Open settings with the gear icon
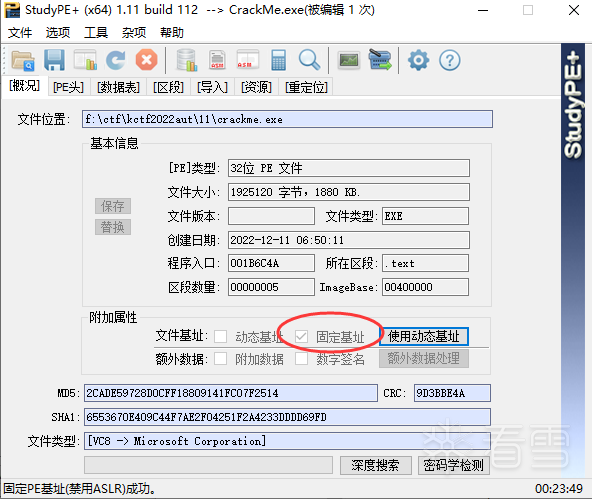 point(419,60)
